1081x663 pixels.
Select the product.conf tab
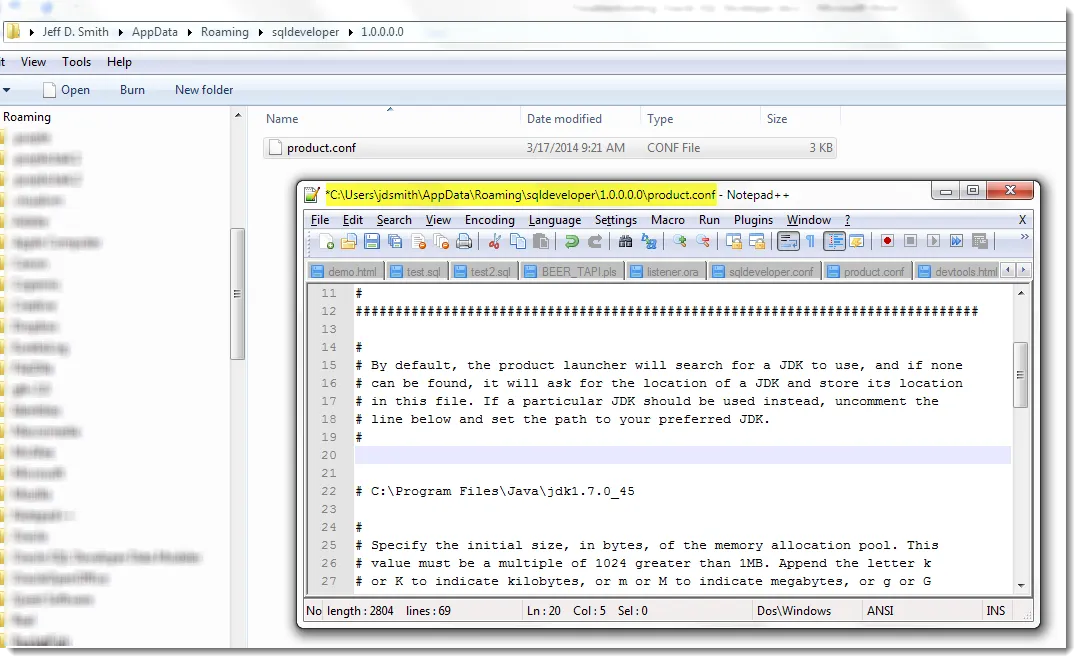(x=867, y=272)
